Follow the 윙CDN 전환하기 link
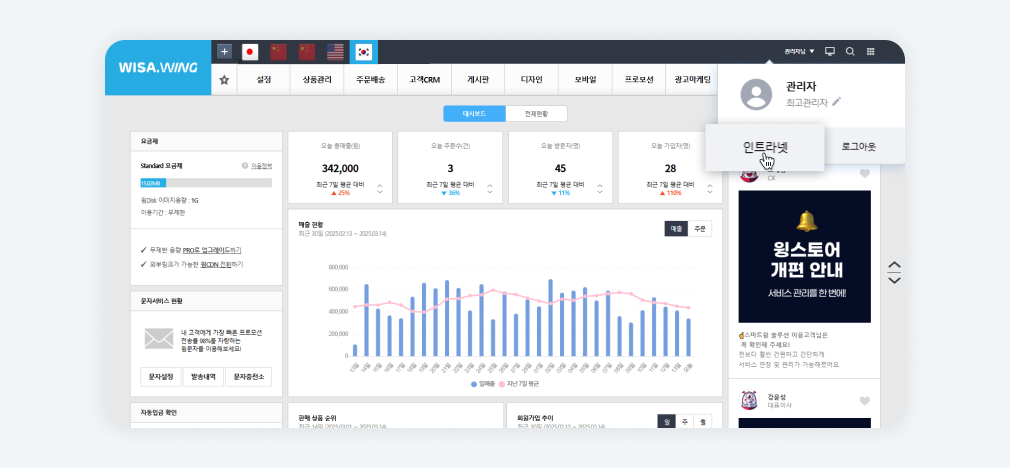The height and width of the screenshot is (468, 1010). (222, 265)
